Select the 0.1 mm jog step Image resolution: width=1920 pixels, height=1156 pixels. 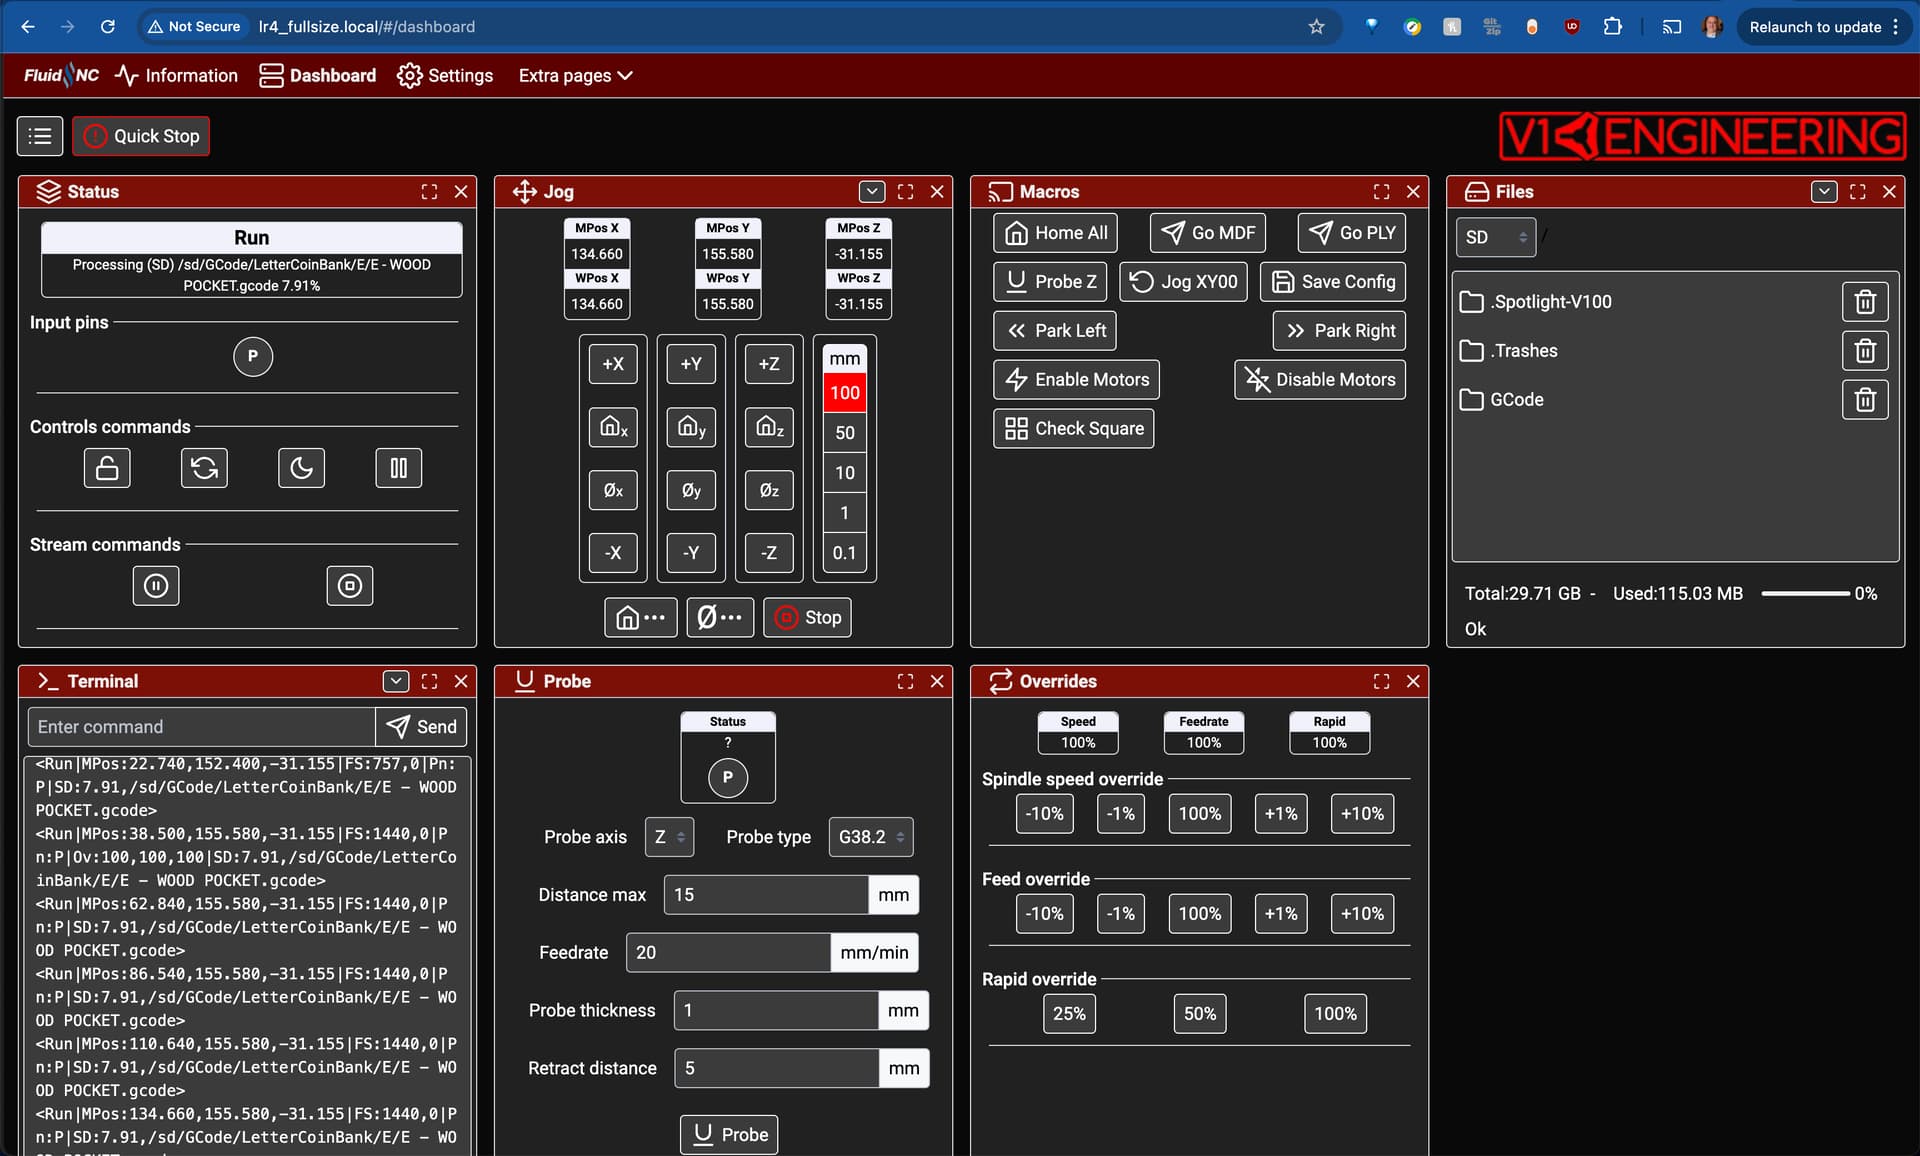tap(845, 553)
